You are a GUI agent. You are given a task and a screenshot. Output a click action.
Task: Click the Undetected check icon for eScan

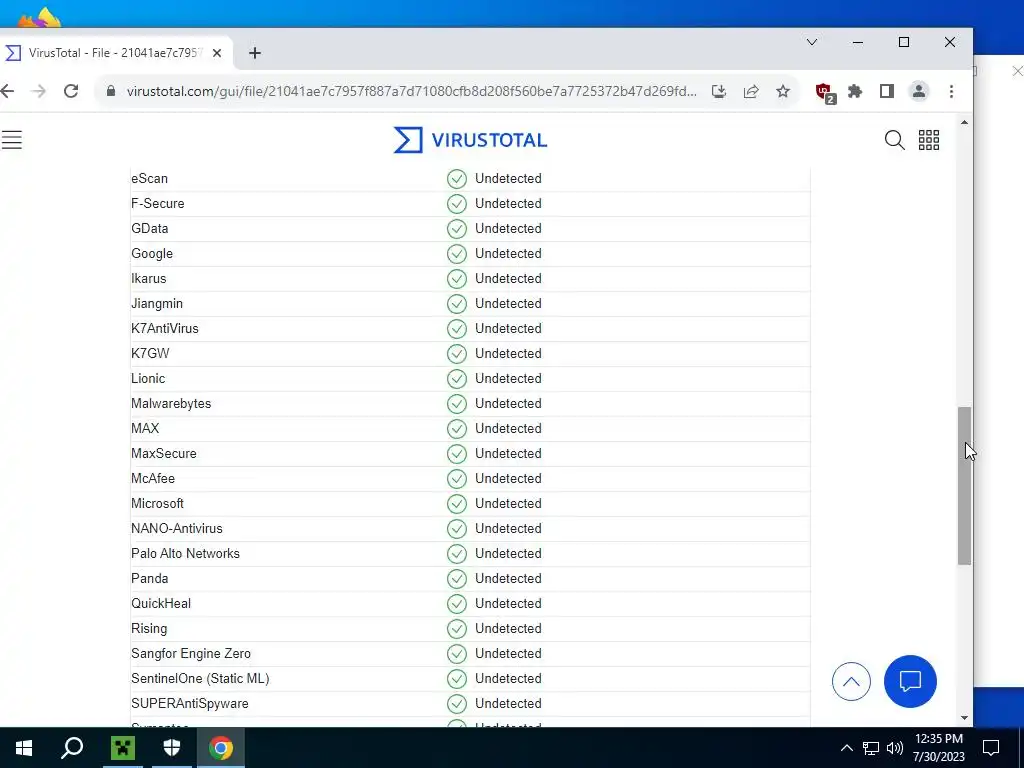[x=456, y=179]
